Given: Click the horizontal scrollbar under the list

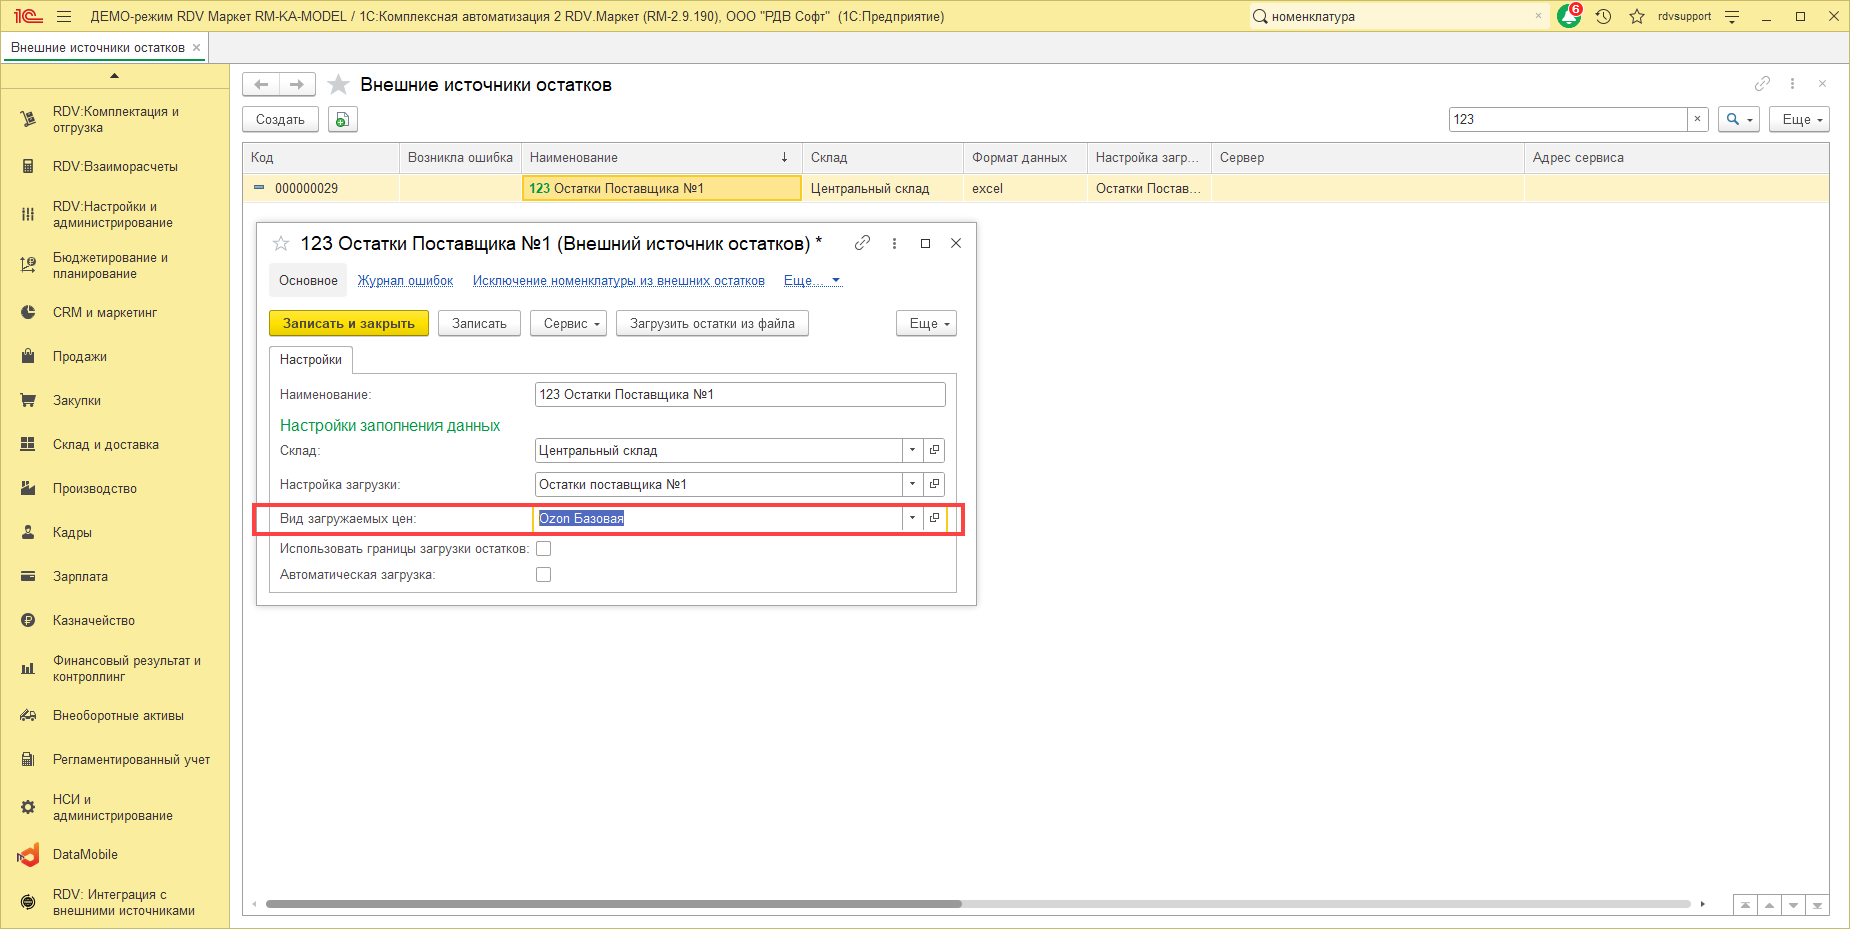Looking at the screenshot, I should click(613, 904).
